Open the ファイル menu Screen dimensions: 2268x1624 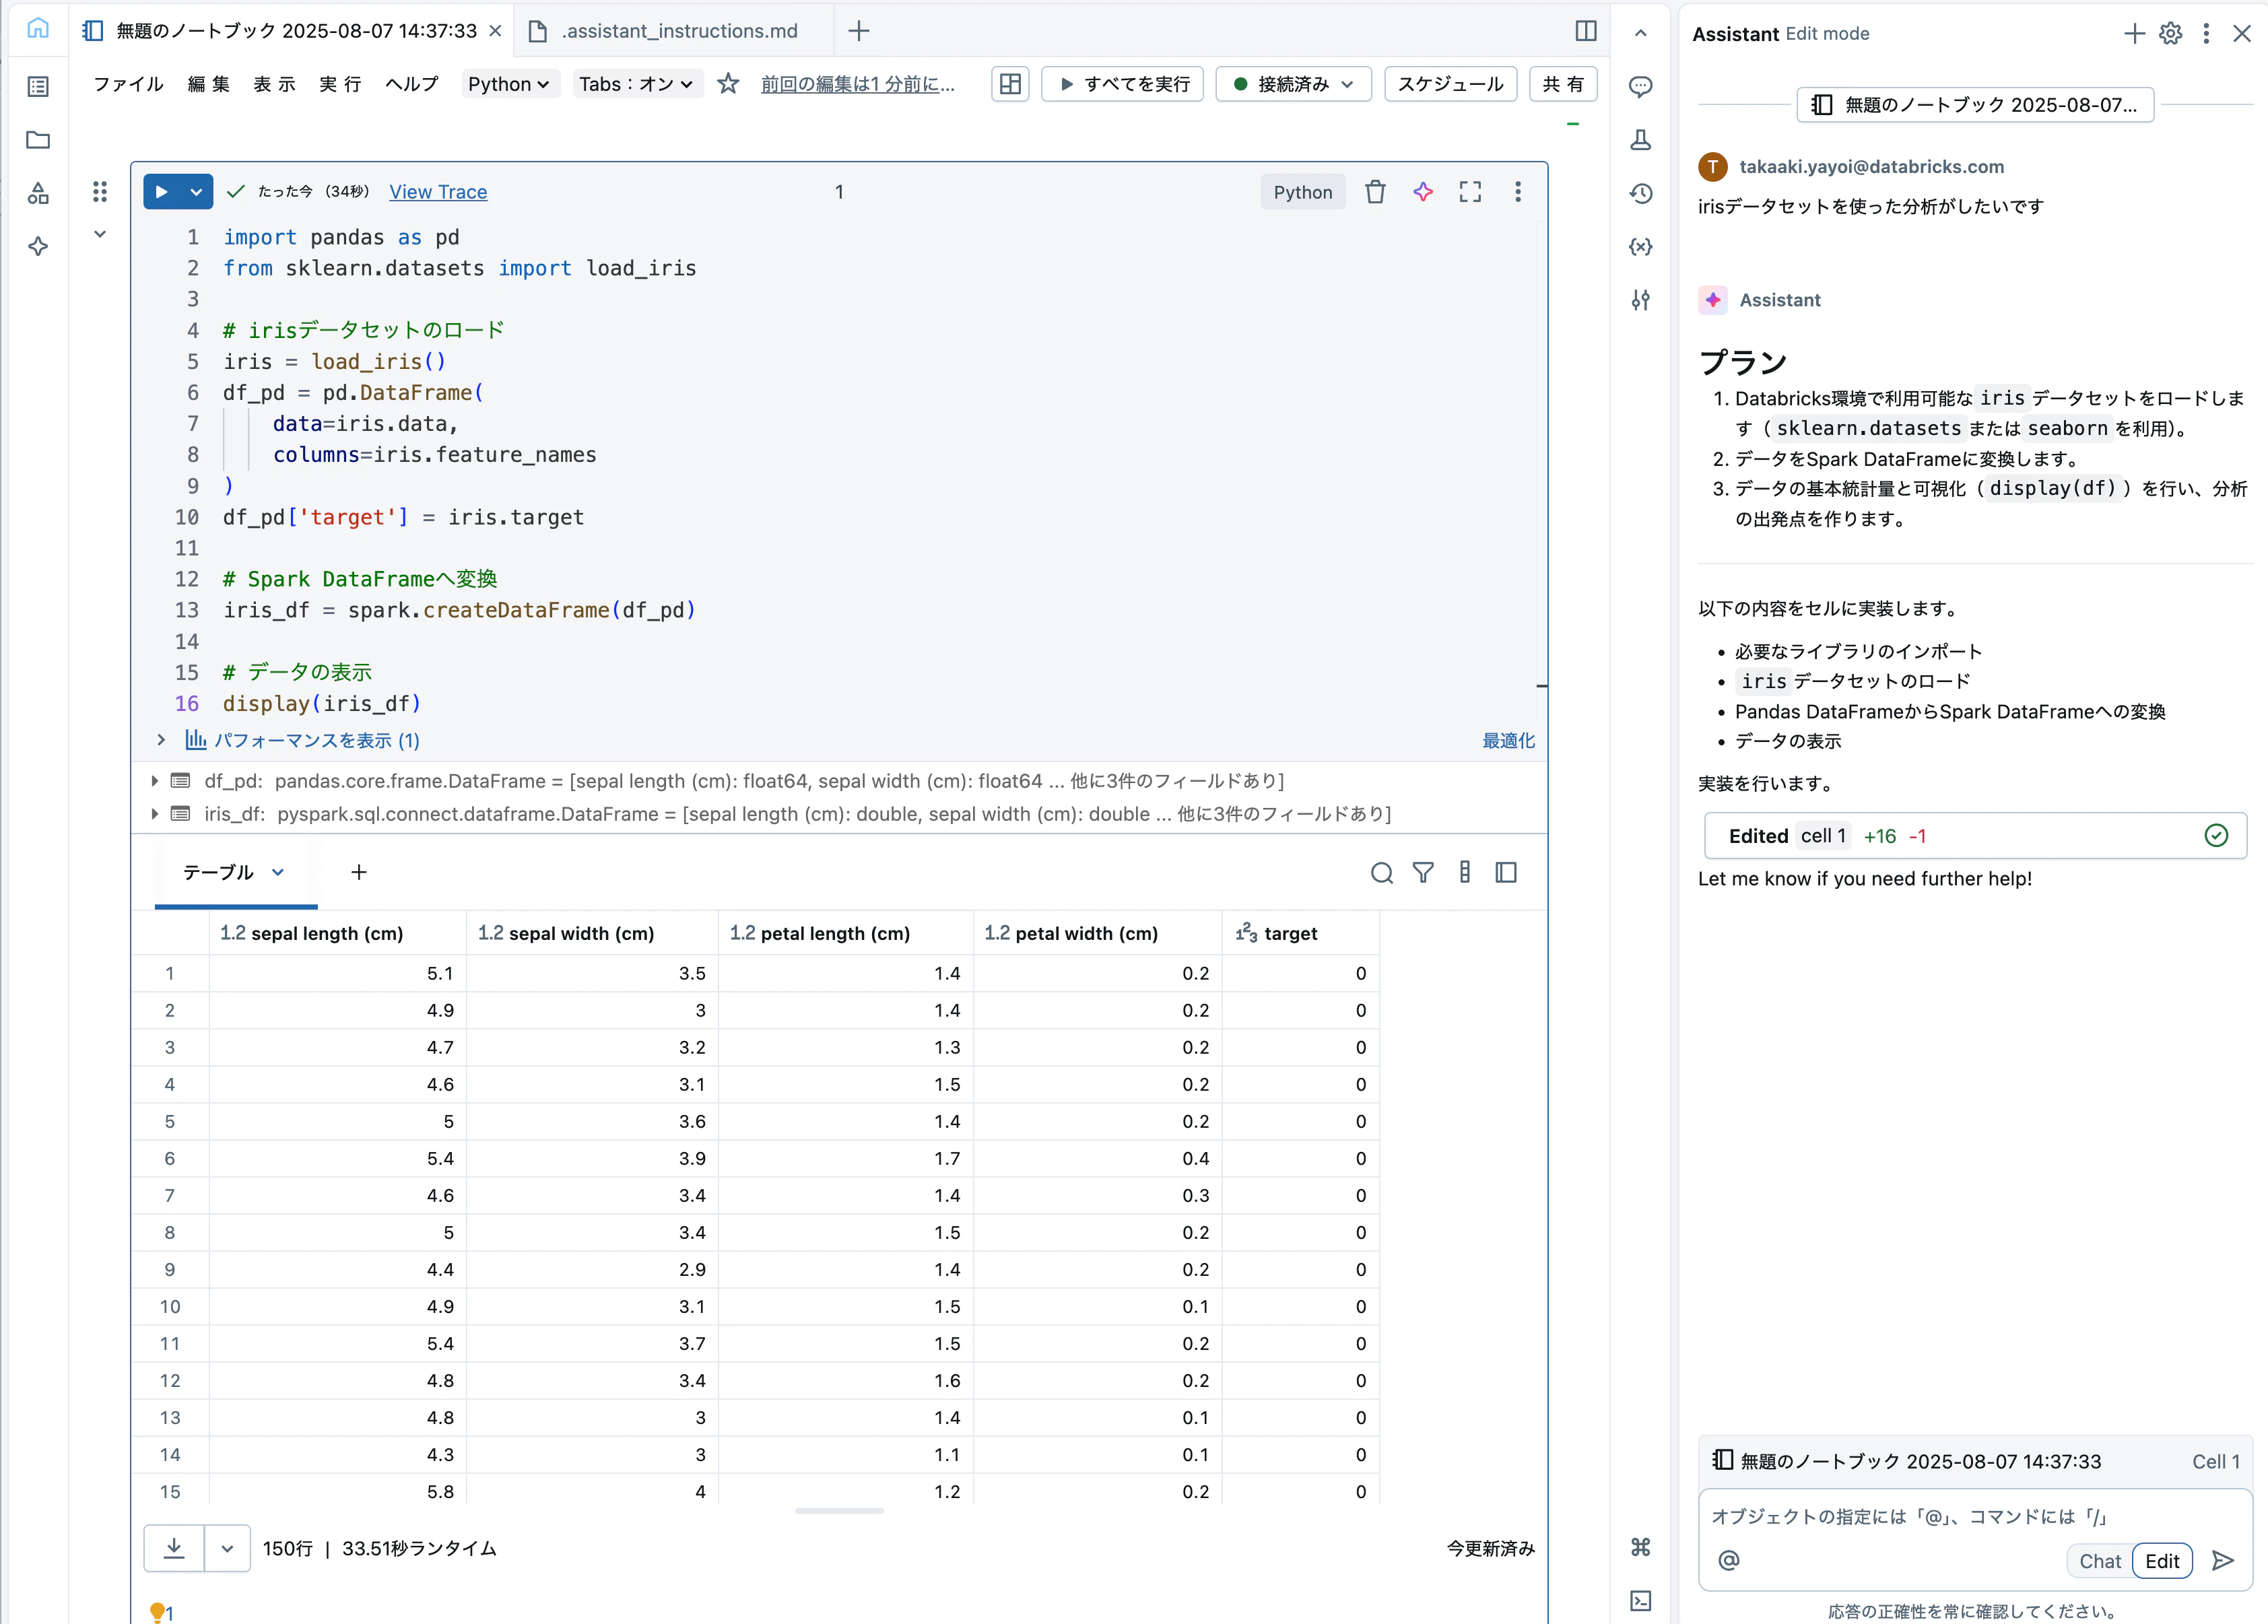tap(128, 84)
